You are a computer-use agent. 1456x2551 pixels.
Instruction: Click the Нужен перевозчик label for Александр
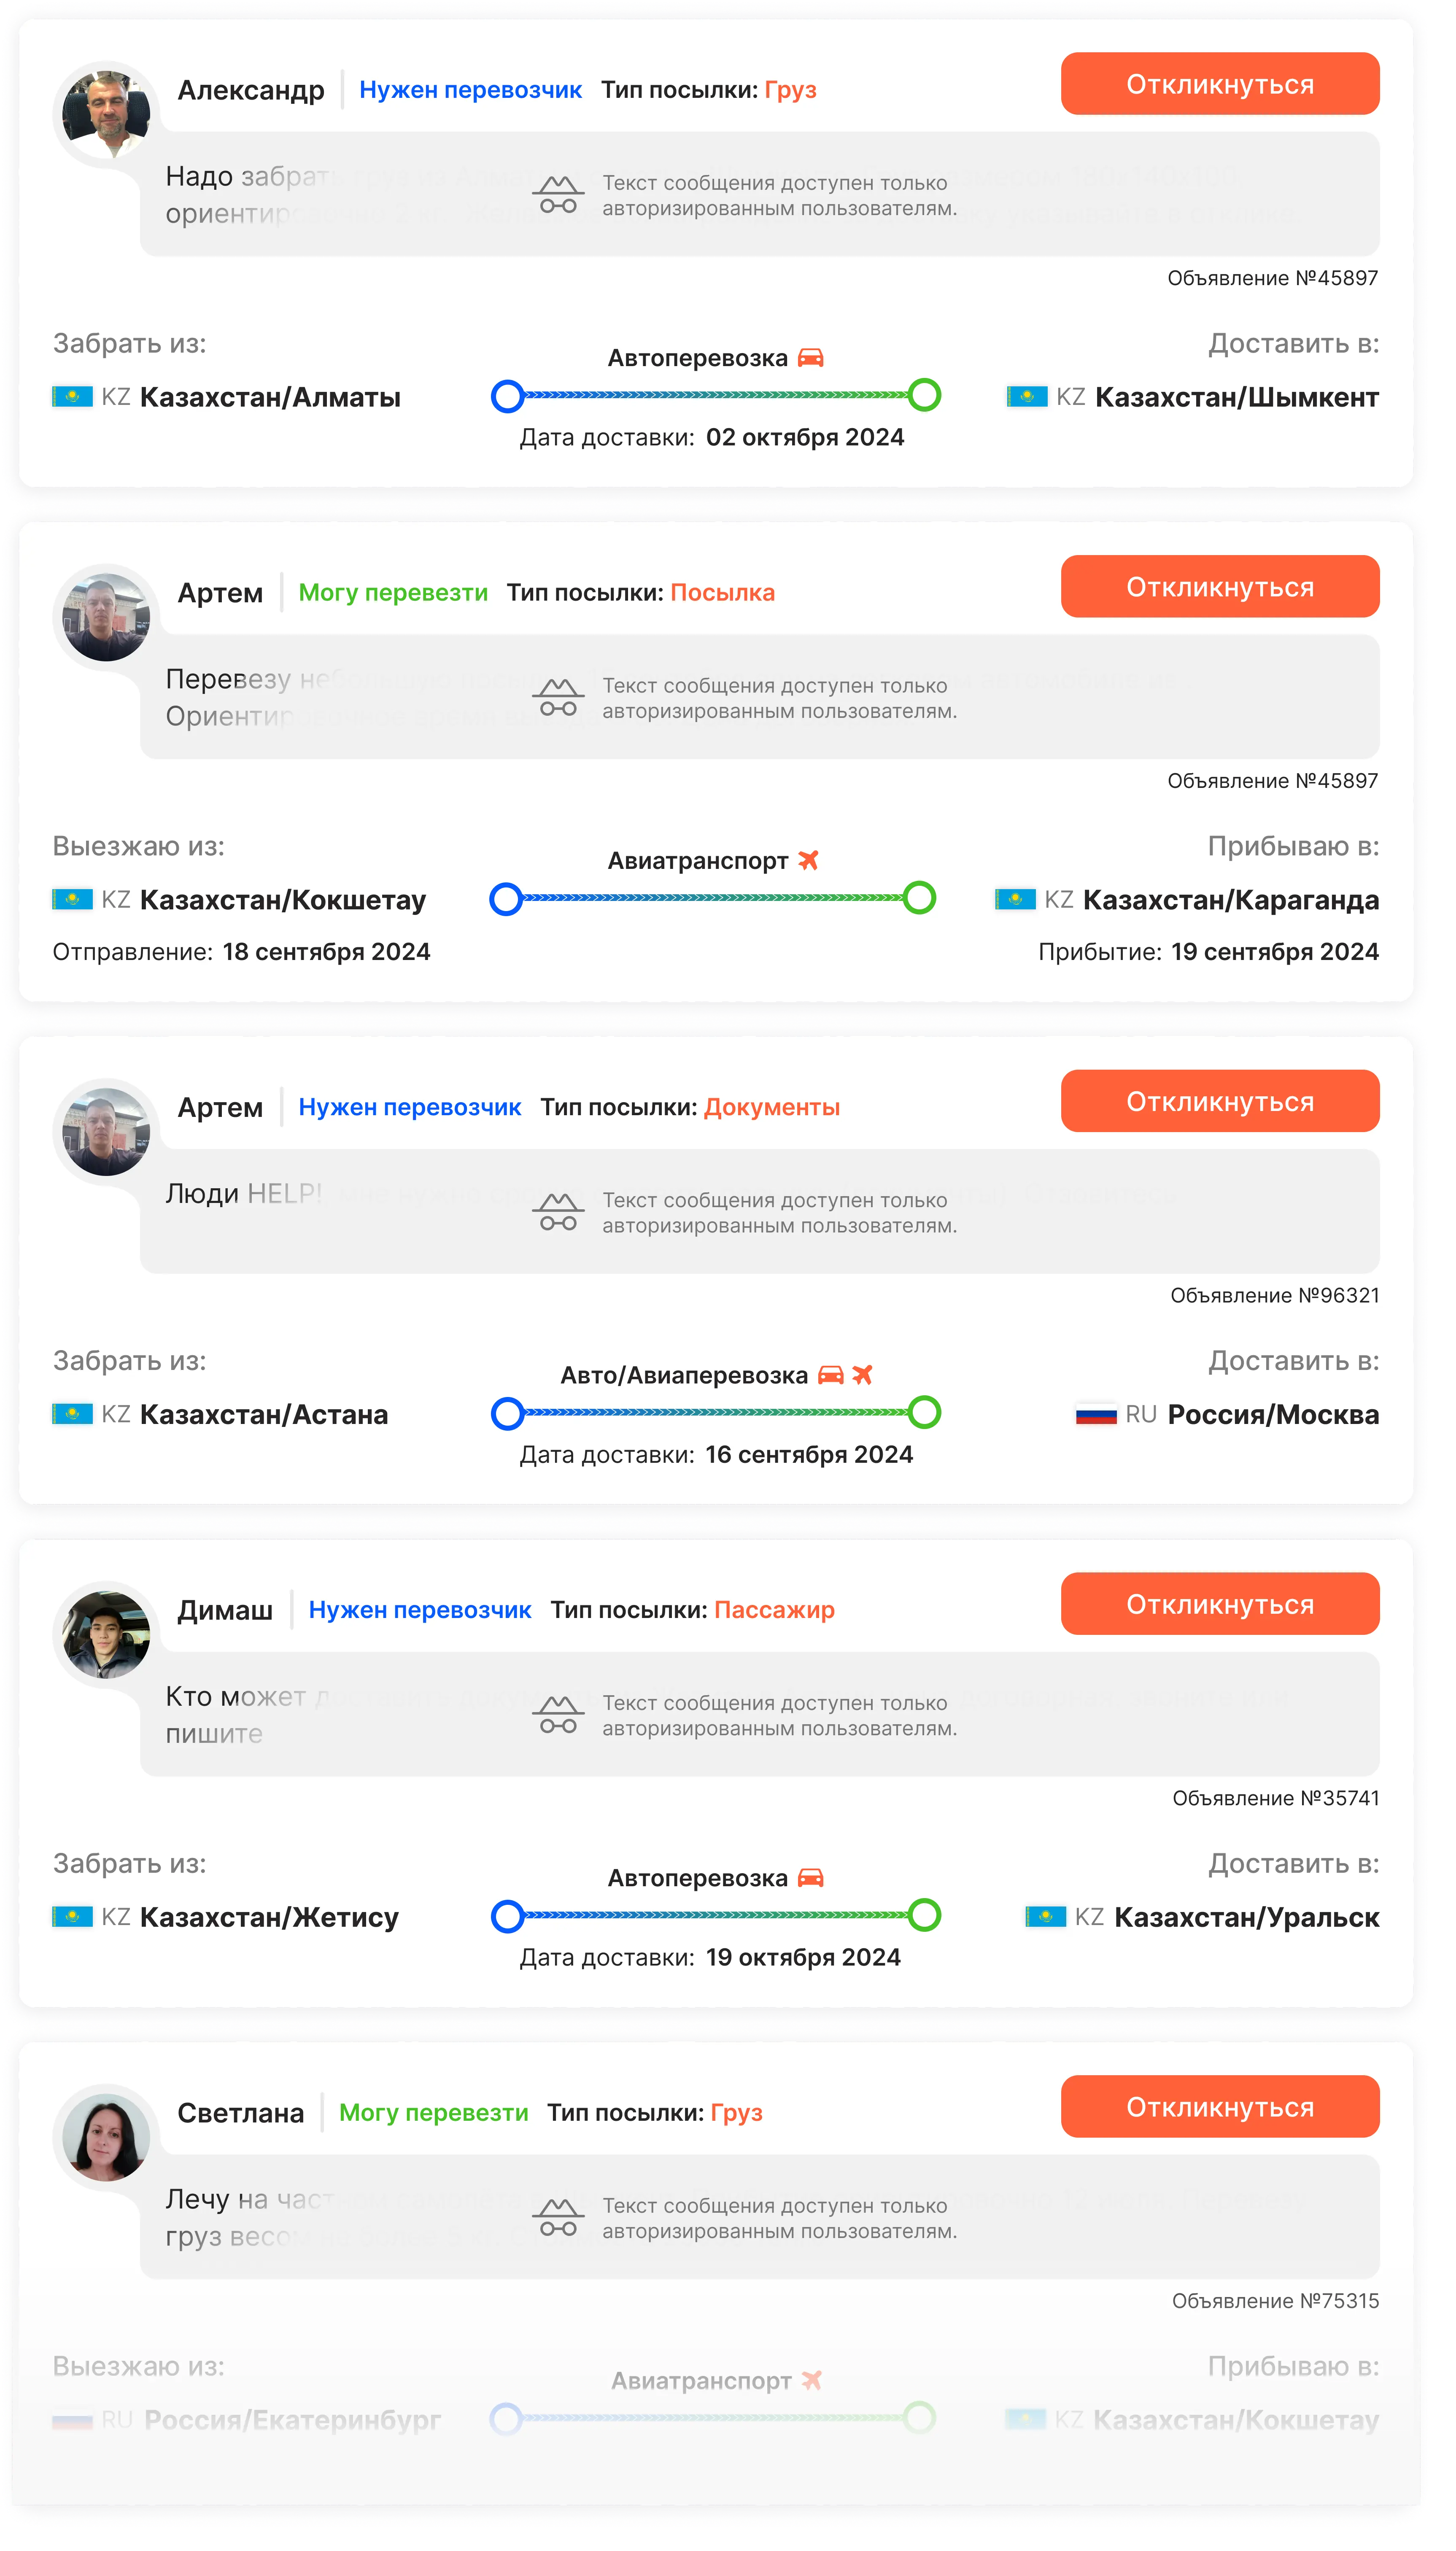(478, 91)
